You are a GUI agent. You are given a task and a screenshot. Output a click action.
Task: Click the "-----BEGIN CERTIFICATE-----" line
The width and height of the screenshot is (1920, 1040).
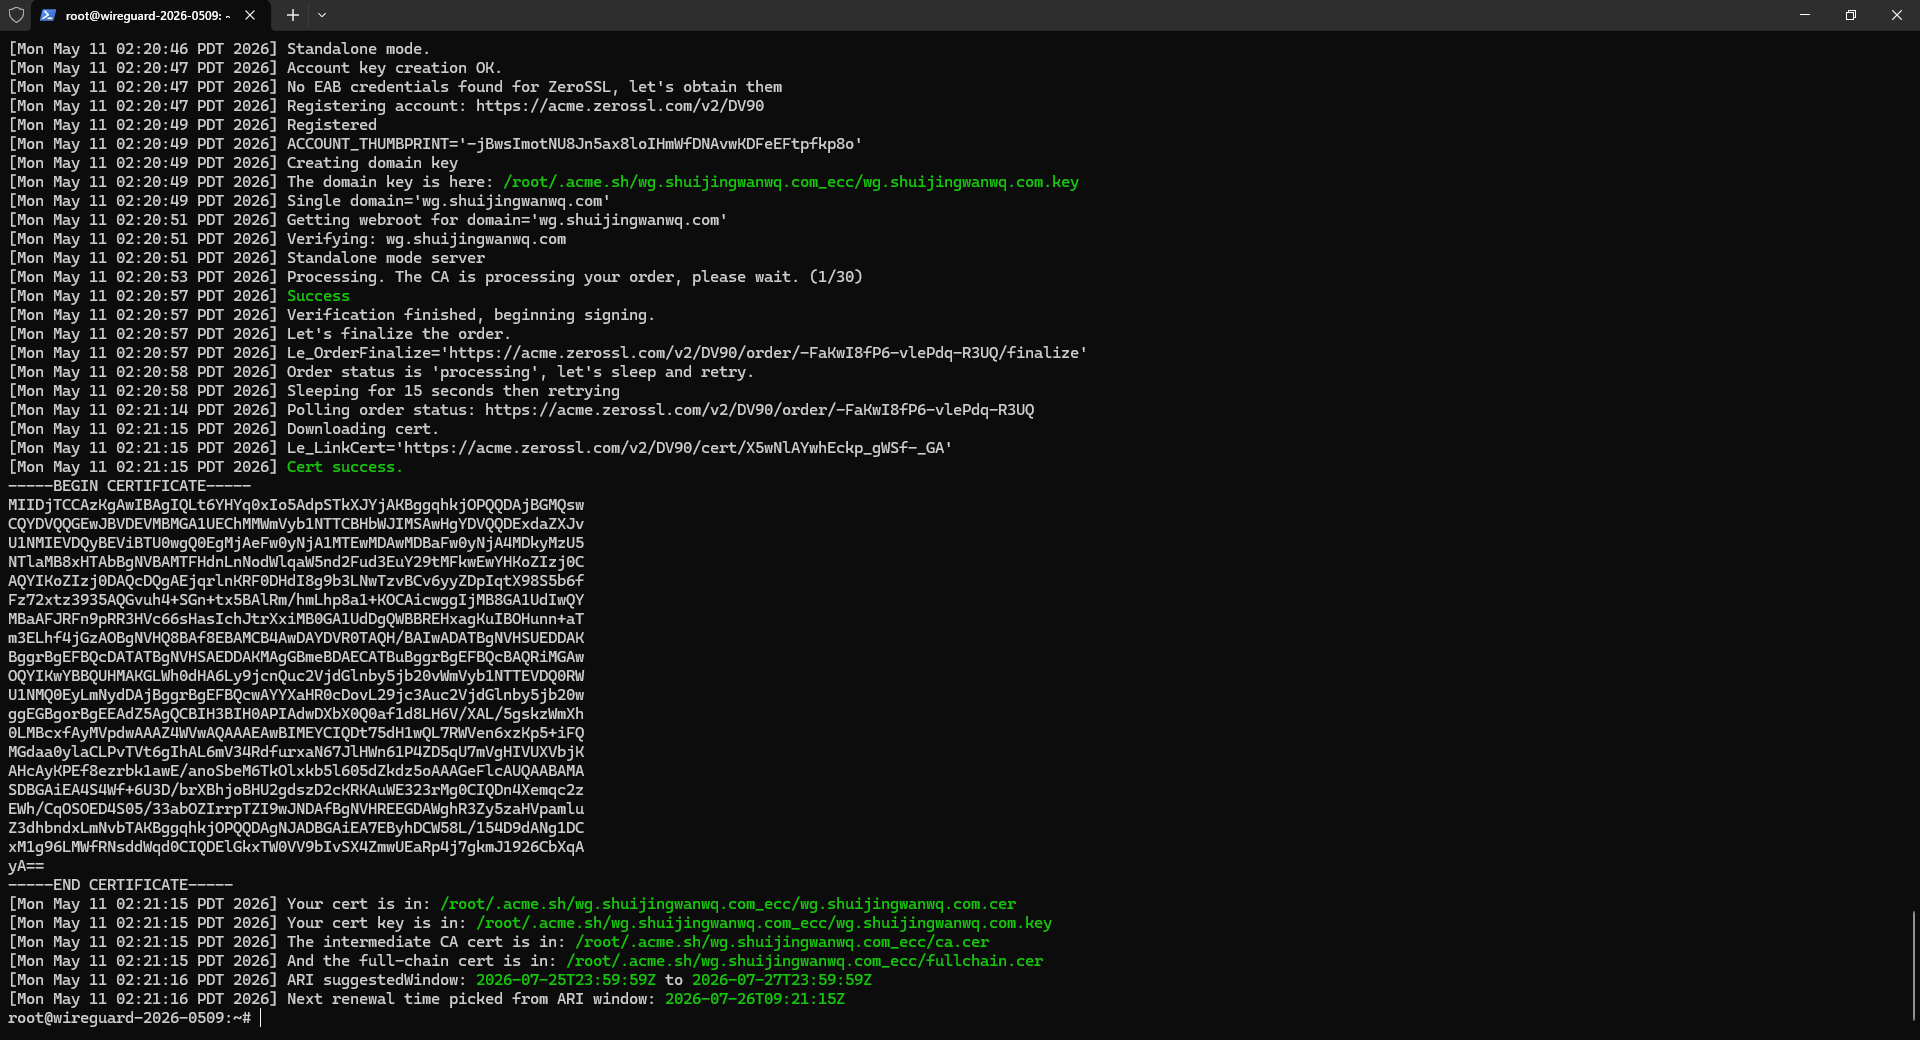tap(130, 486)
